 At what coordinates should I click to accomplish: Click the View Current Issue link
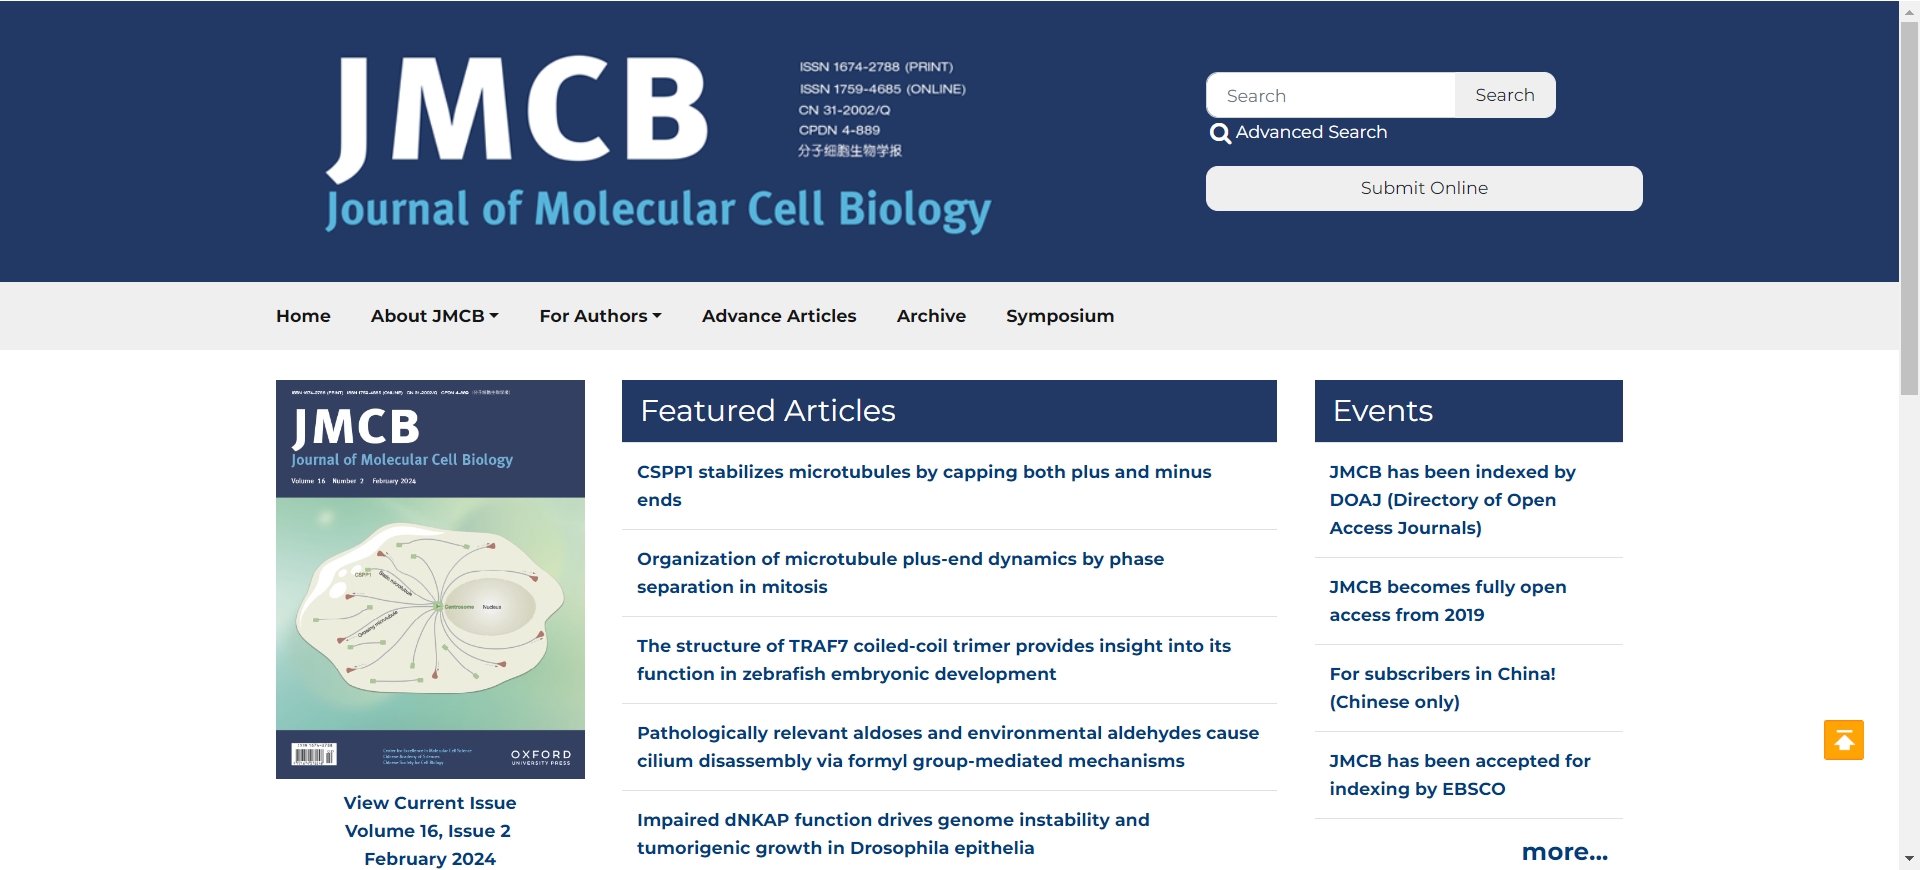pyautogui.click(x=430, y=803)
